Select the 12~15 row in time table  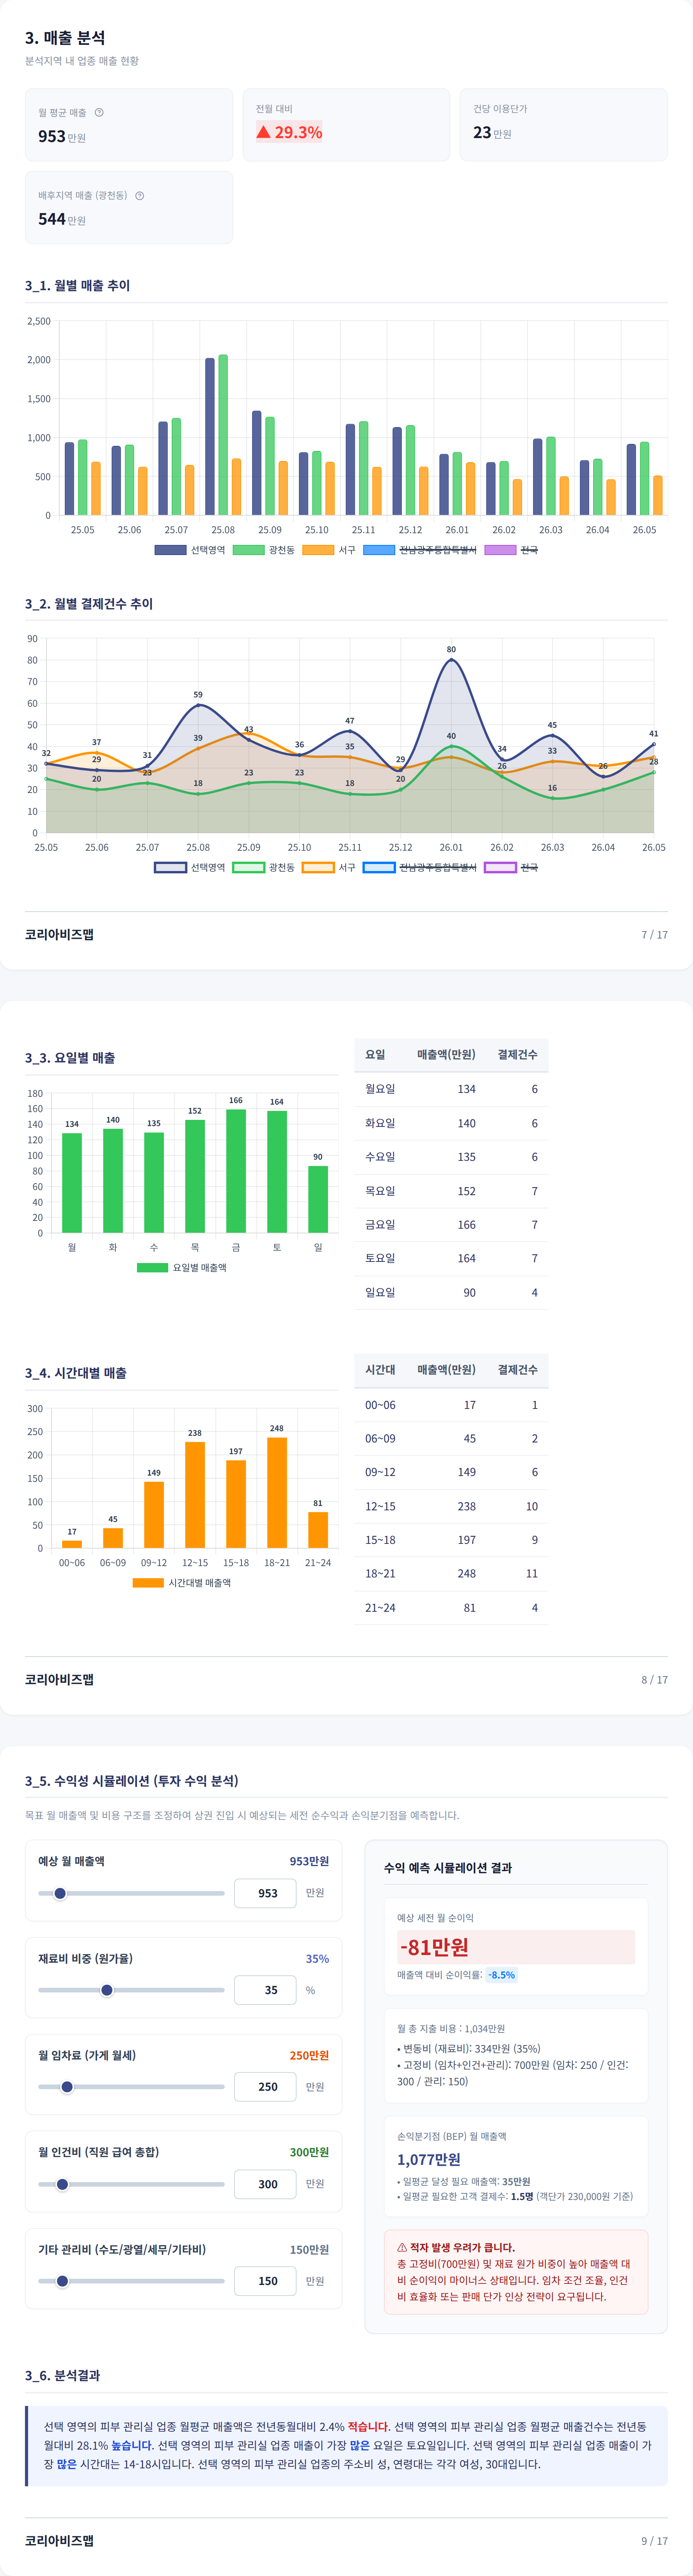(x=451, y=1506)
